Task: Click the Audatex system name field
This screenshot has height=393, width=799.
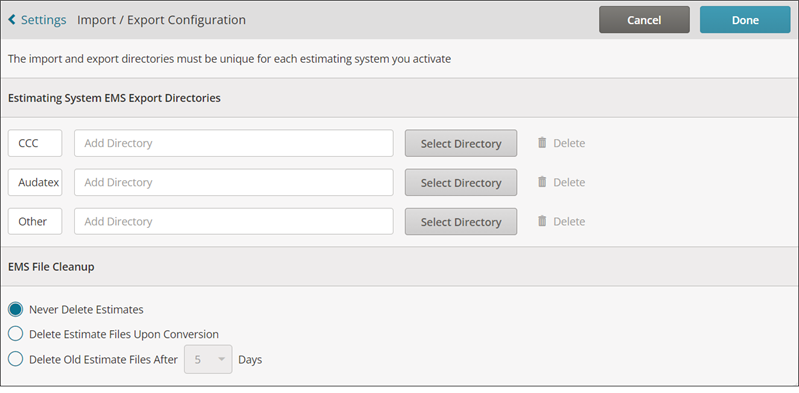Action: click(x=35, y=182)
